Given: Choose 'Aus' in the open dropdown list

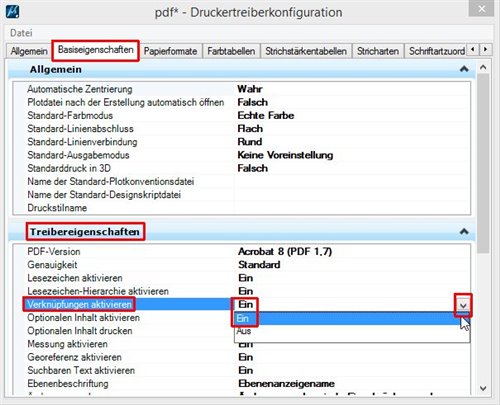Looking at the screenshot, I should (x=352, y=331).
